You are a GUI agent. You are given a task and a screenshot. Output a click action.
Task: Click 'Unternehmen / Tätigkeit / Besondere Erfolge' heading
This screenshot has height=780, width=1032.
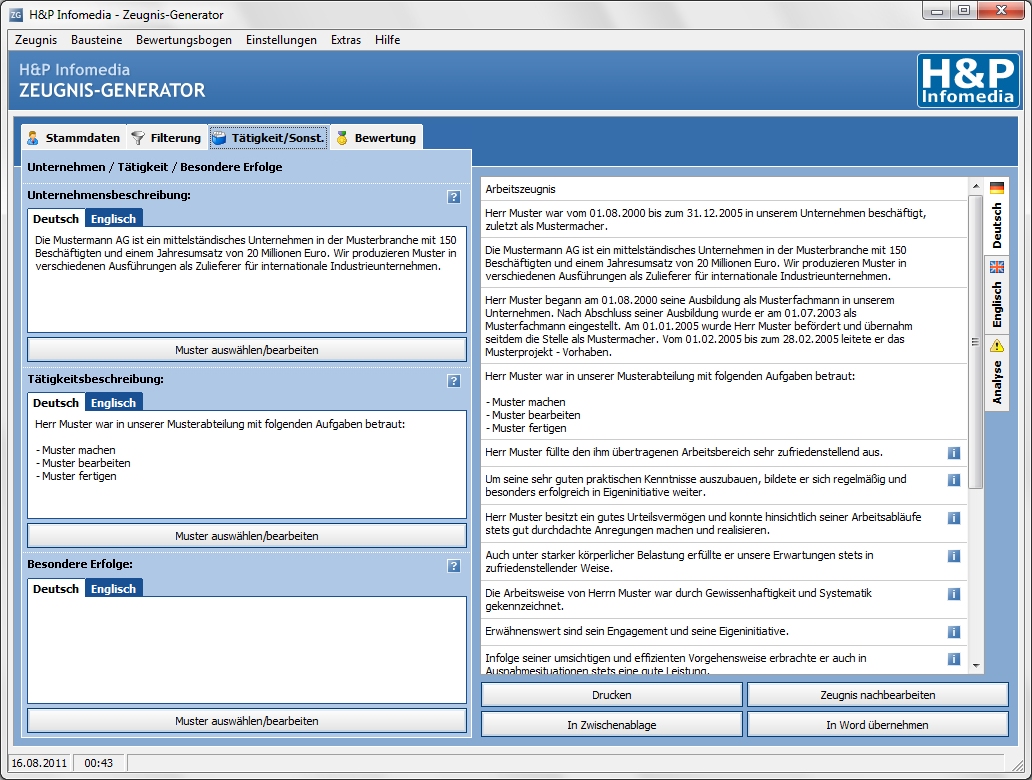click(x=155, y=167)
